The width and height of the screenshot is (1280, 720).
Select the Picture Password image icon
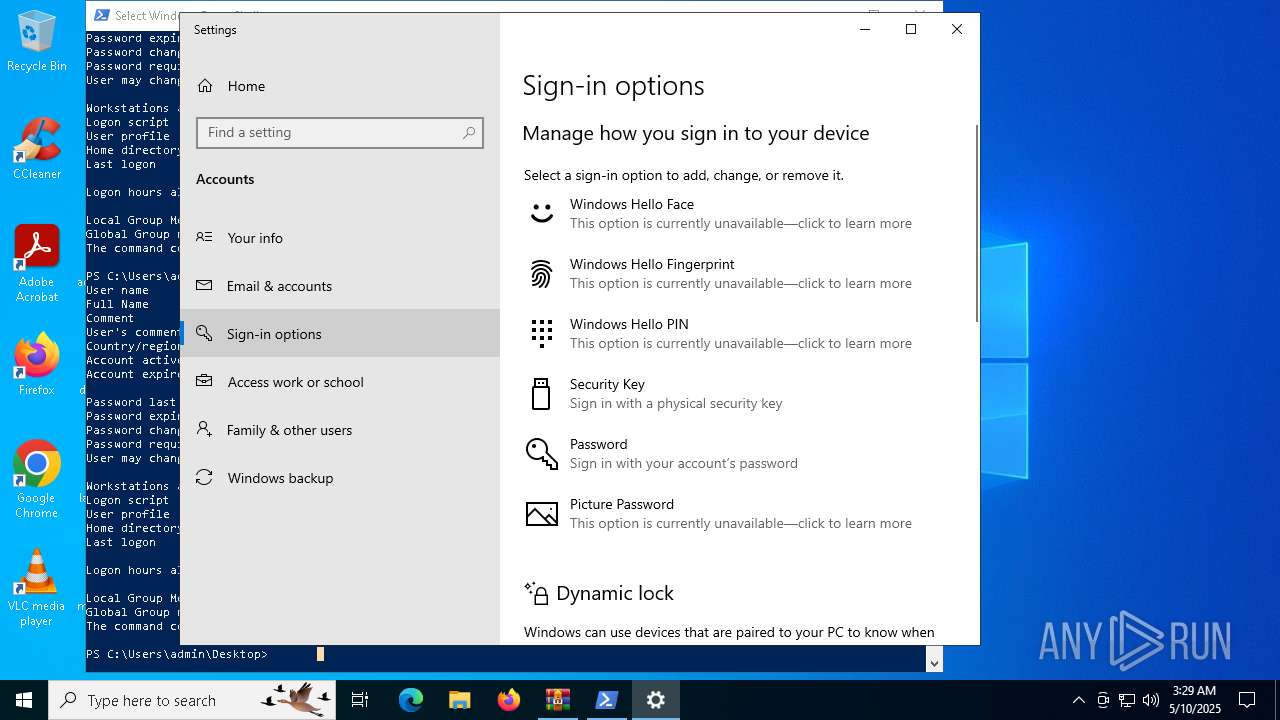[x=541, y=513]
